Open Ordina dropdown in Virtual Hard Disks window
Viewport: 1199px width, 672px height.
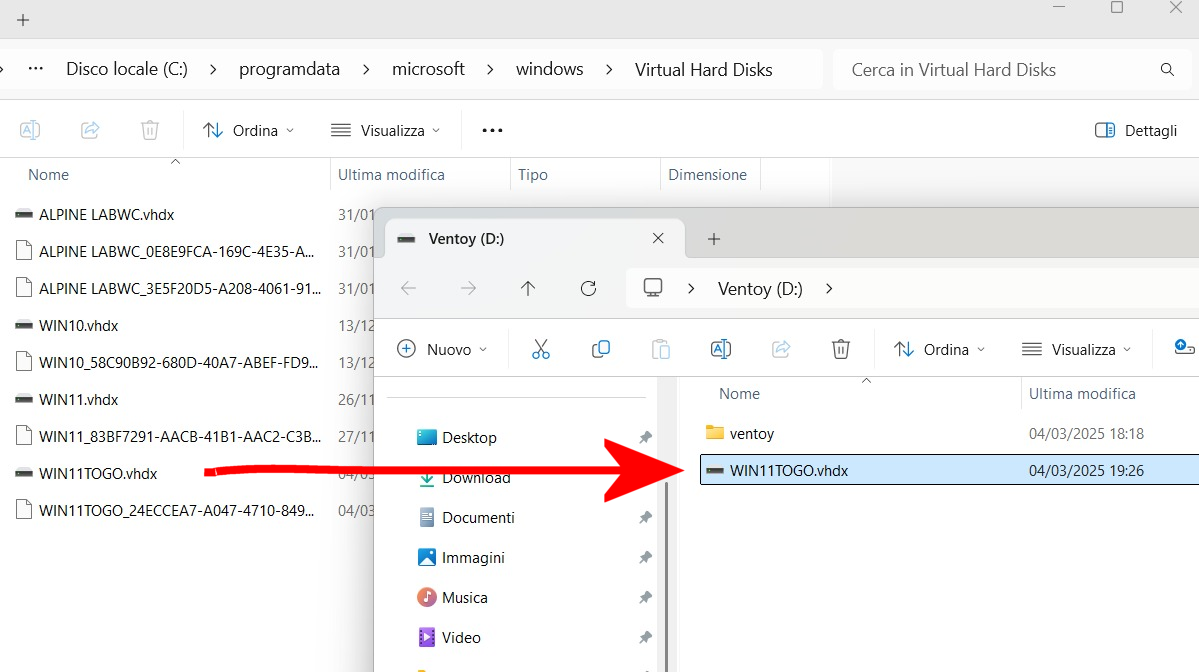[x=249, y=131]
